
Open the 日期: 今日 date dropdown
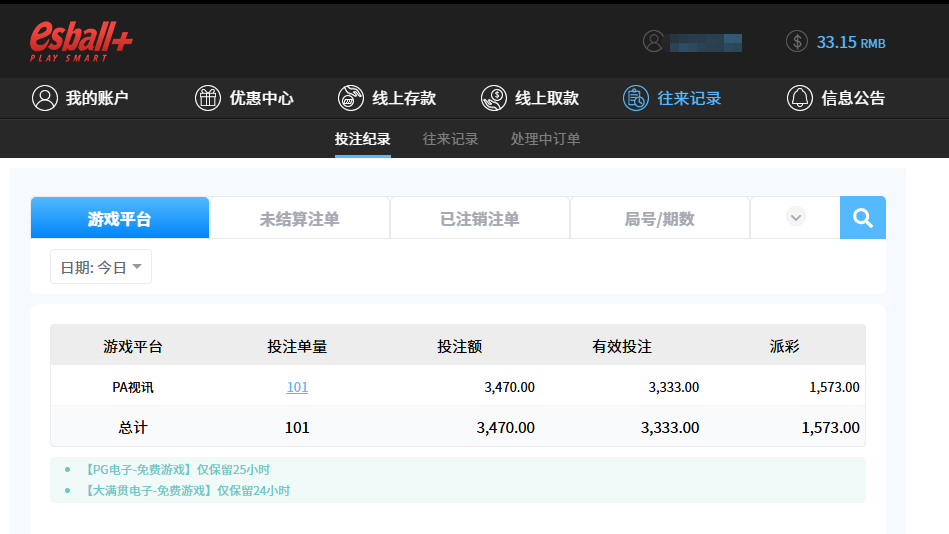tap(101, 267)
